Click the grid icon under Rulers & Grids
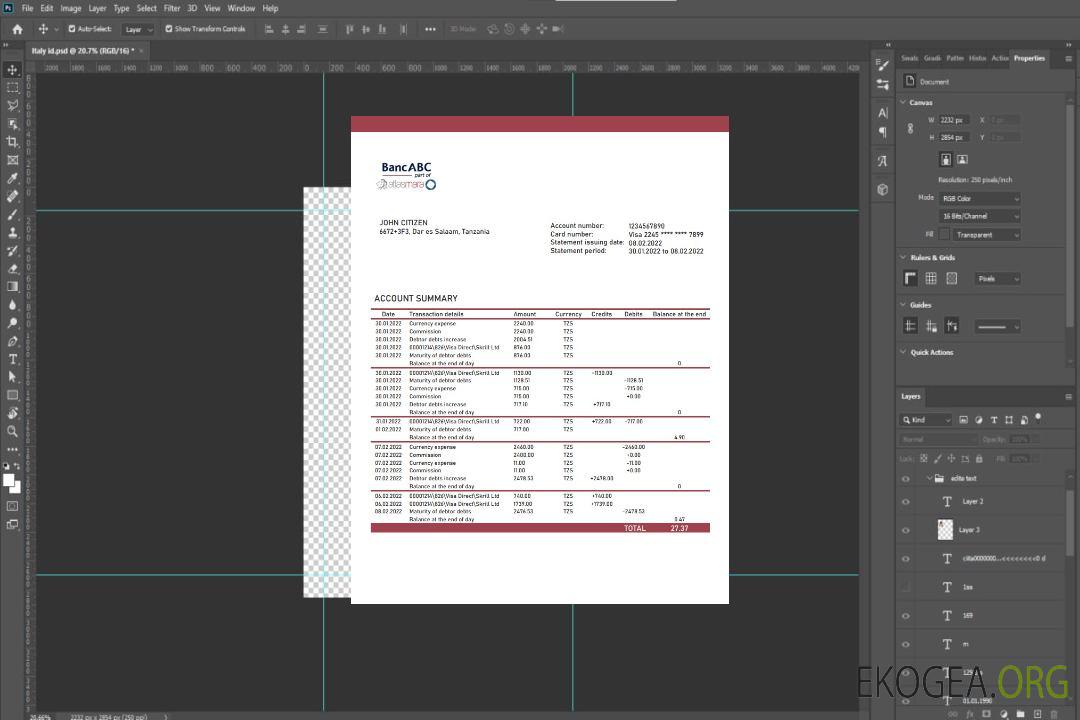 [x=931, y=279]
